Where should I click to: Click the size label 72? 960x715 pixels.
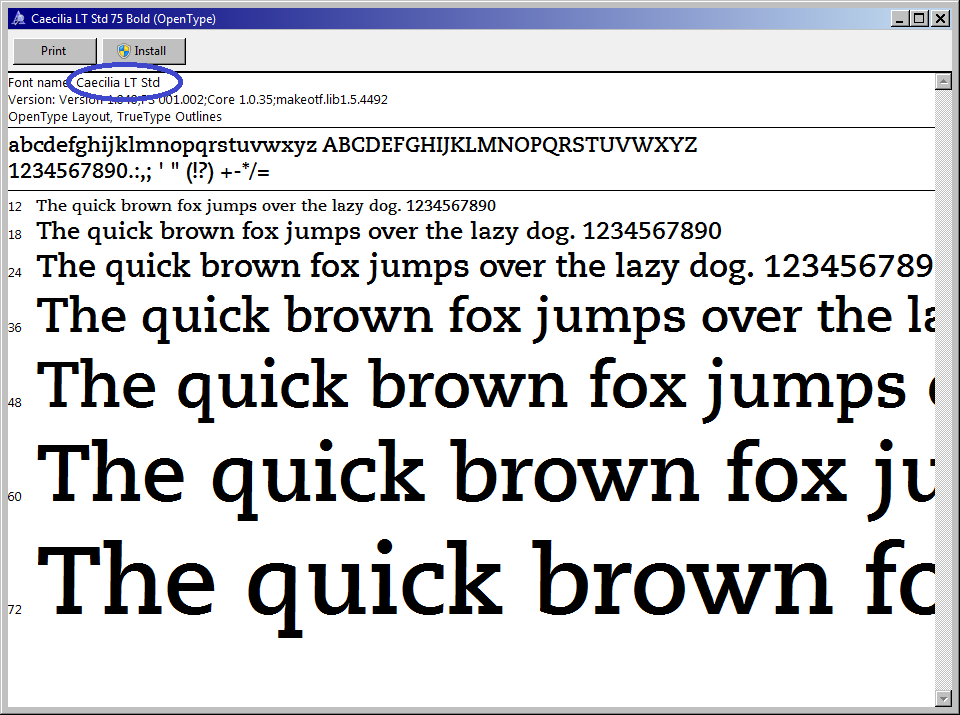click(15, 610)
